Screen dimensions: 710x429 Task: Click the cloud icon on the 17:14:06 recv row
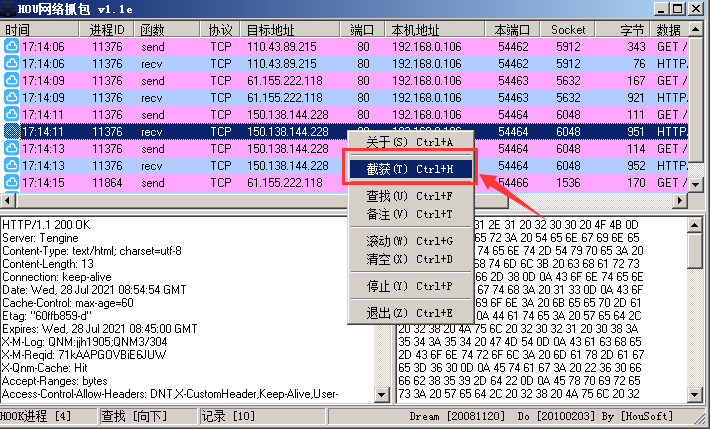click(x=11, y=63)
